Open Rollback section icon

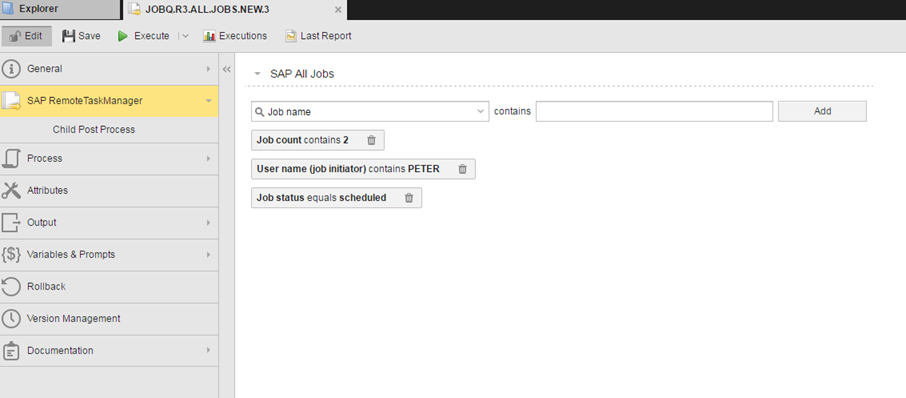click(11, 287)
